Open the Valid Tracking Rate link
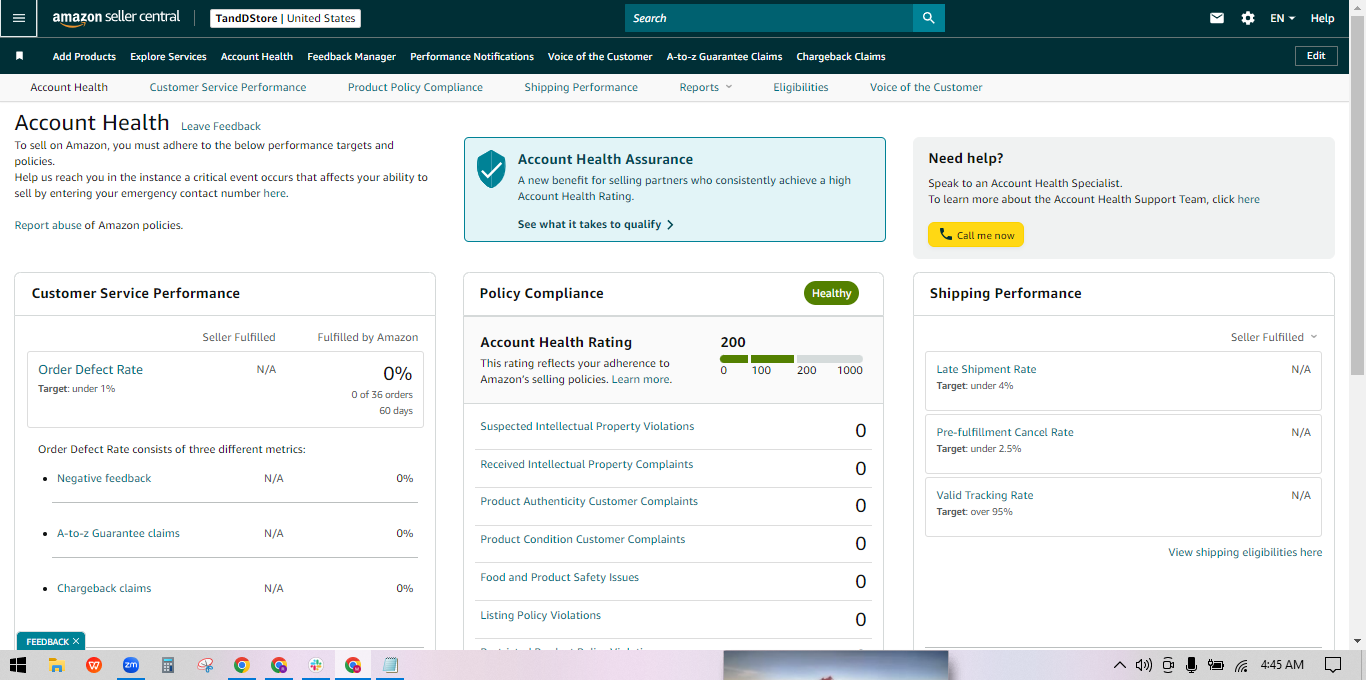This screenshot has height=680, width=1366. coord(985,495)
